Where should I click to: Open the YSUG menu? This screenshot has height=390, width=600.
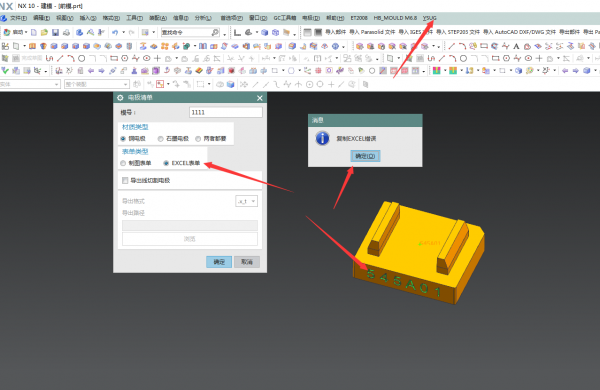(x=429, y=18)
